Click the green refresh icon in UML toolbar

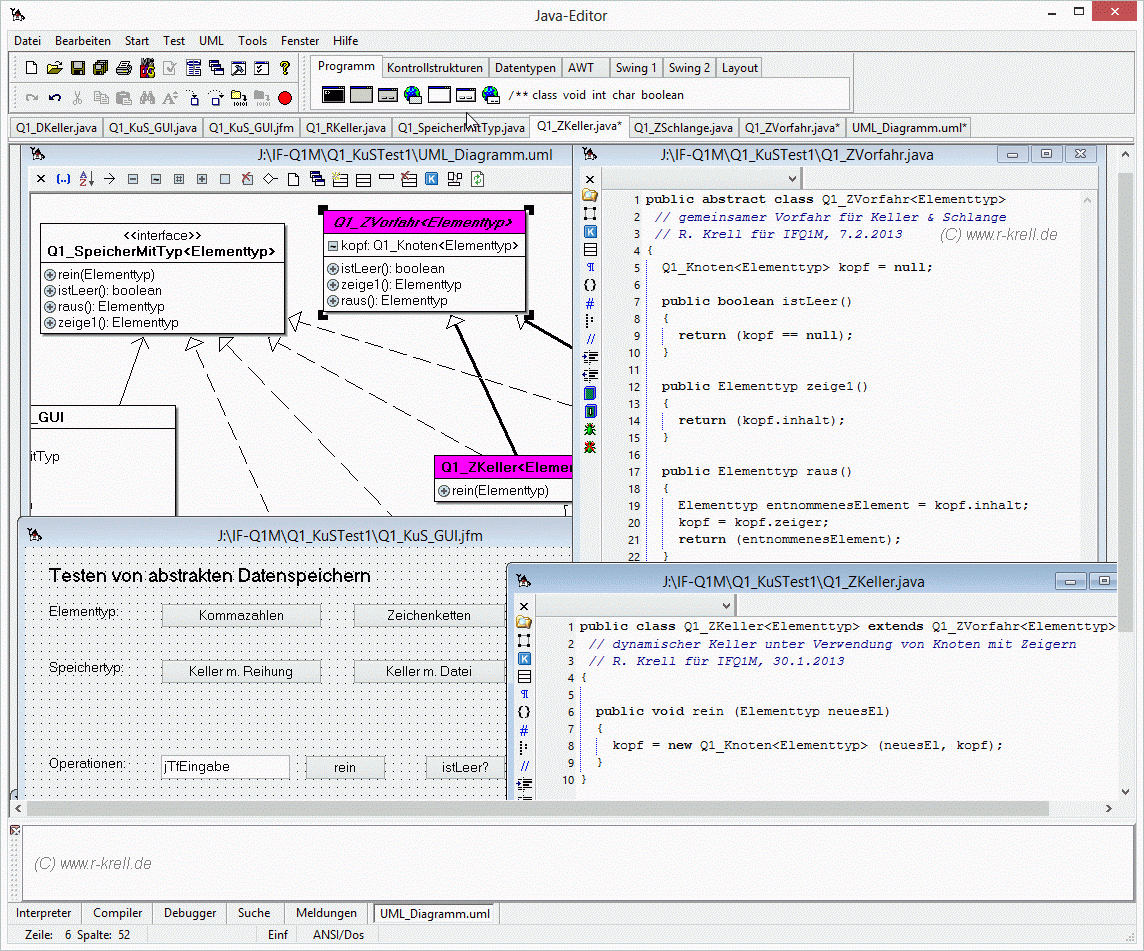pos(478,179)
